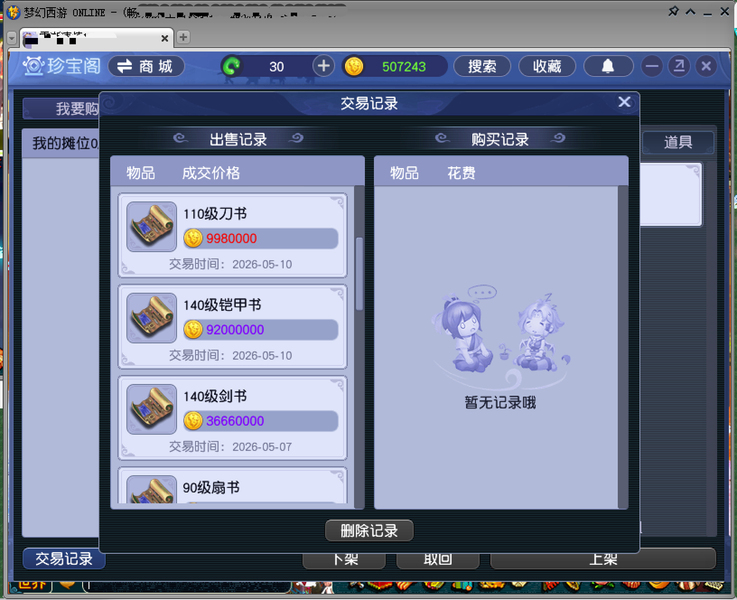Switch to the 道具 tab
Image resolution: width=737 pixels, height=600 pixels.
[x=678, y=142]
